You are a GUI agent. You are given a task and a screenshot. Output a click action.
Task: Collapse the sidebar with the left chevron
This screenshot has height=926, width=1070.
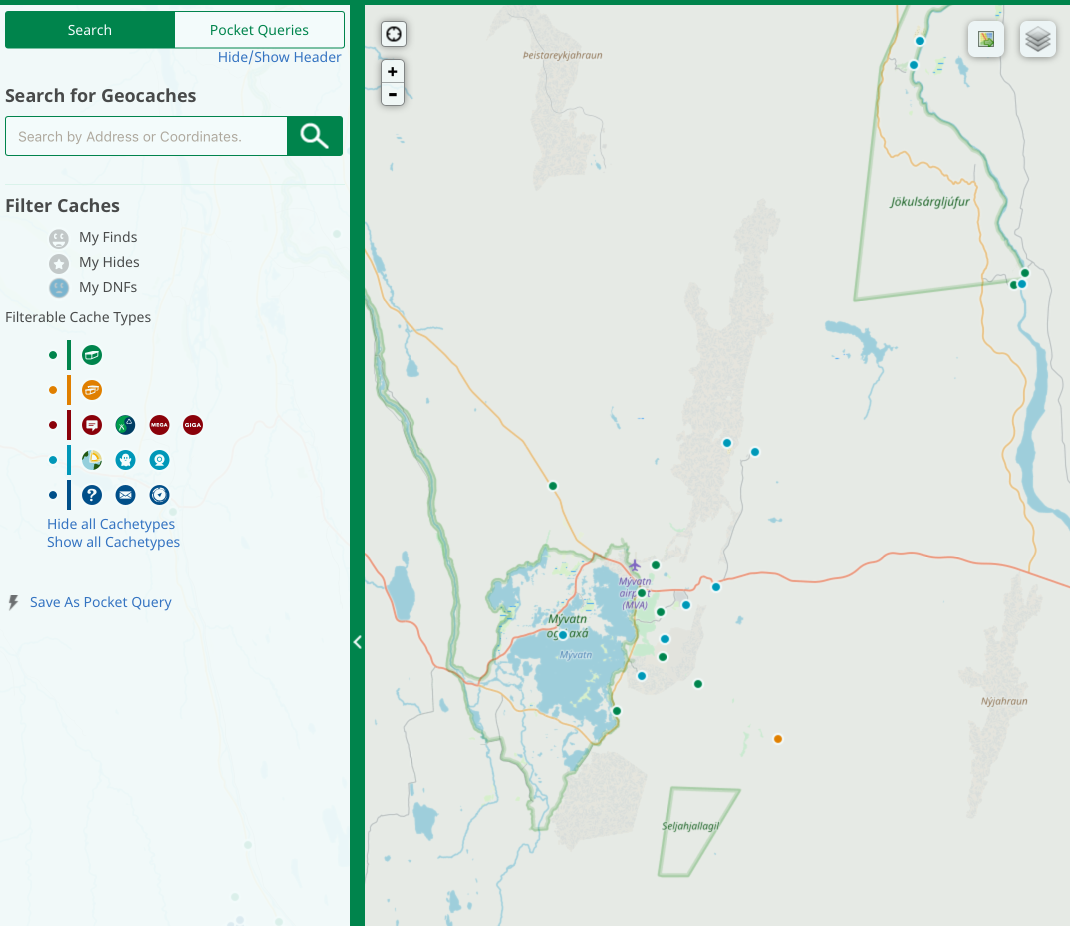(x=358, y=641)
